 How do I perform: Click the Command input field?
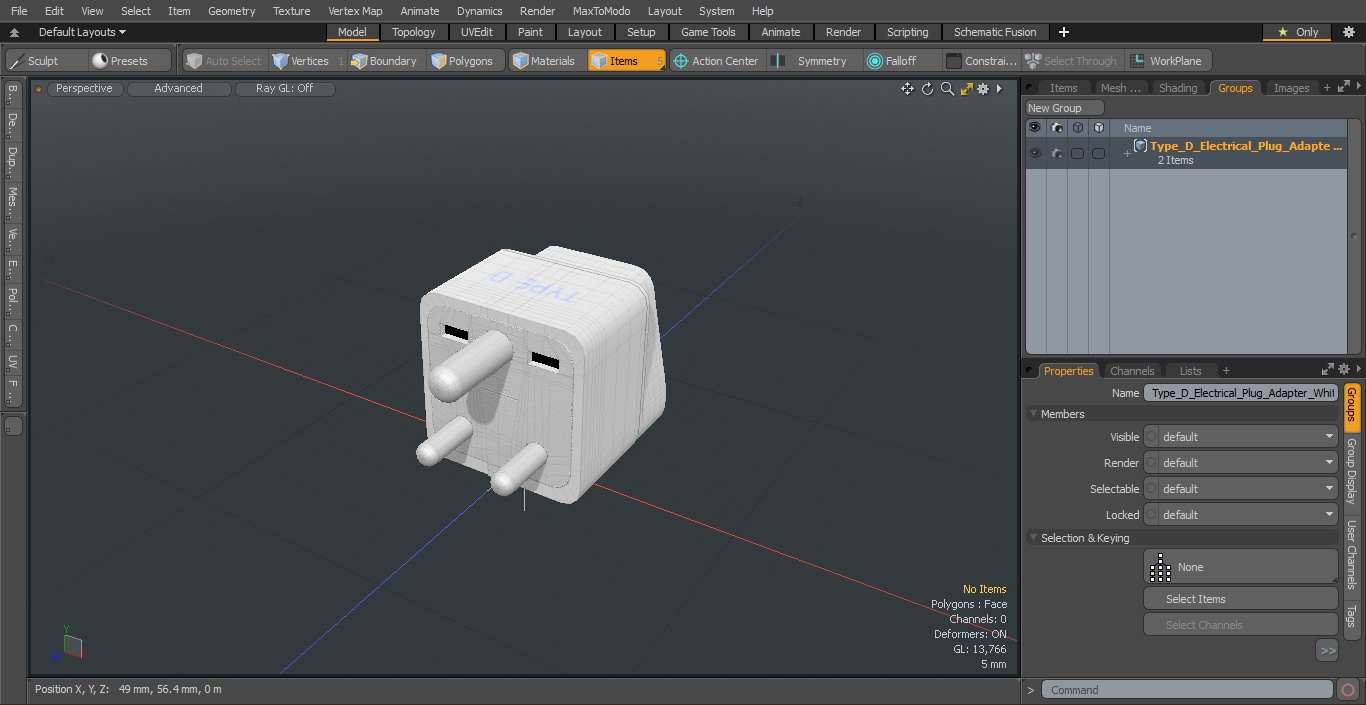pyautogui.click(x=1187, y=690)
